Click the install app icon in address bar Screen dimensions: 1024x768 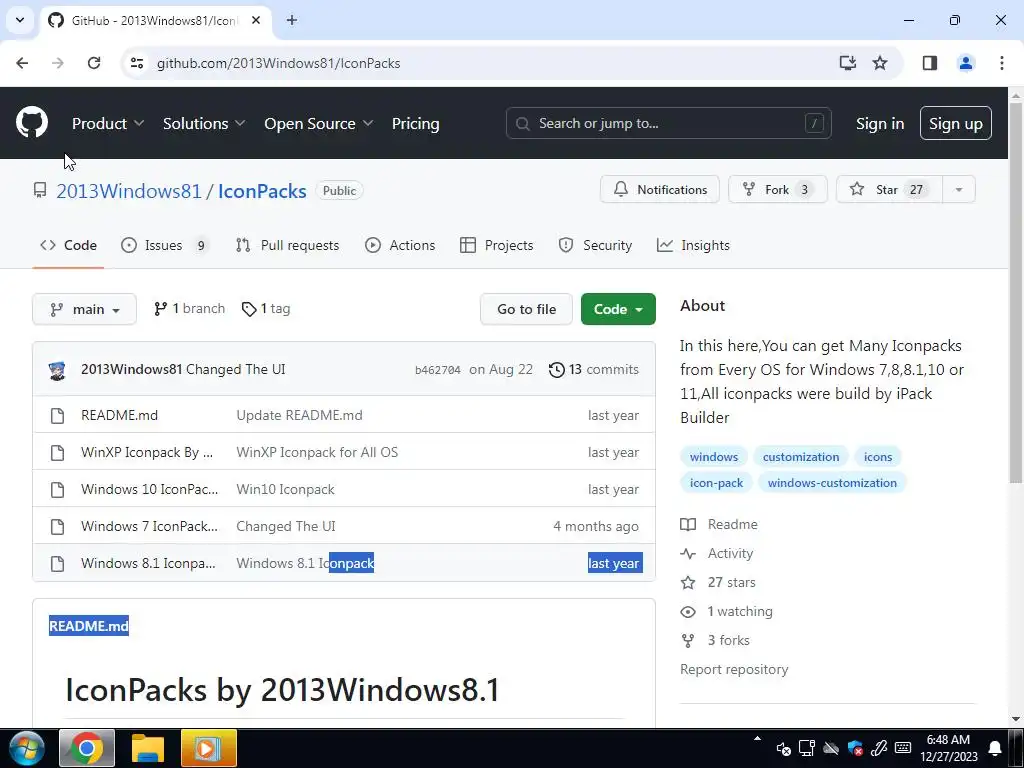(x=848, y=63)
